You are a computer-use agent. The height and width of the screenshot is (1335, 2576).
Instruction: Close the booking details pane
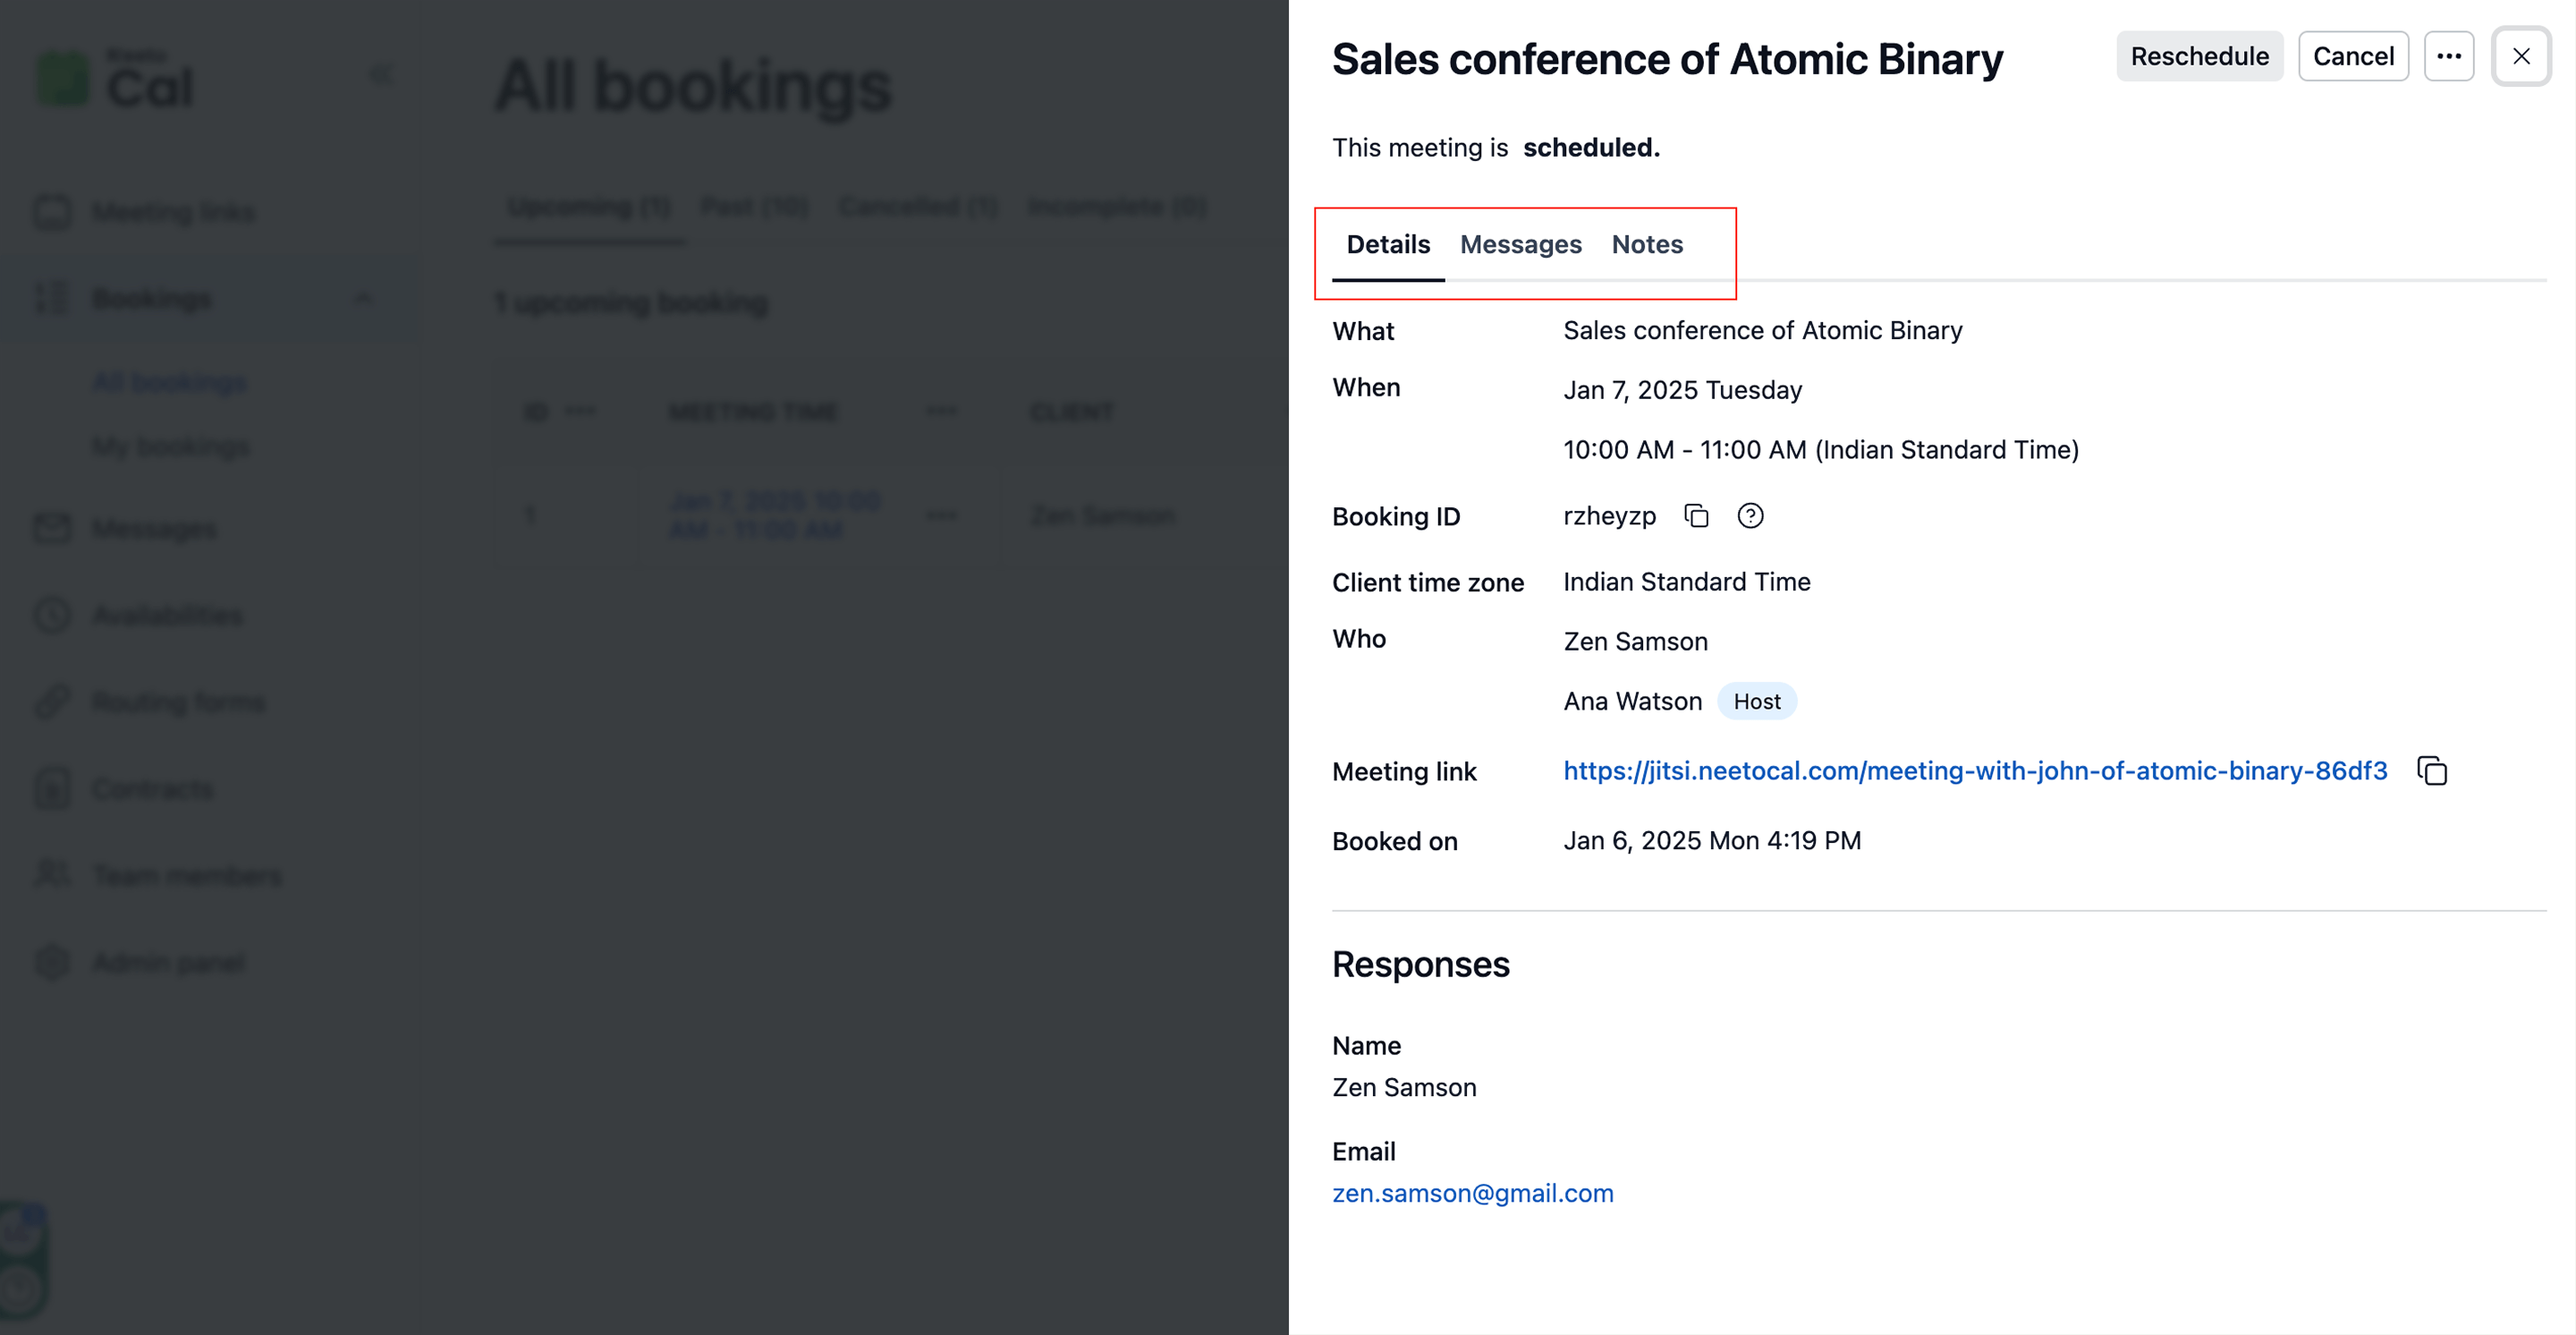click(x=2521, y=57)
